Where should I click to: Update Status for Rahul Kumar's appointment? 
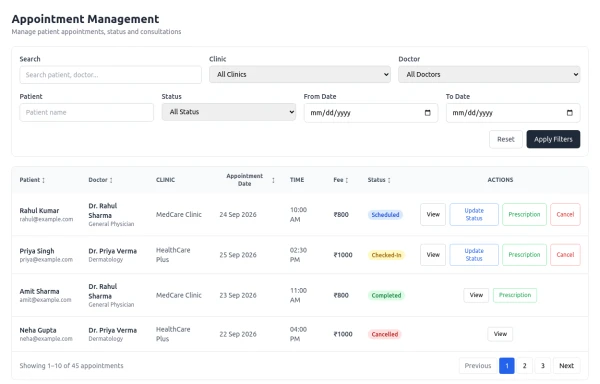point(474,215)
